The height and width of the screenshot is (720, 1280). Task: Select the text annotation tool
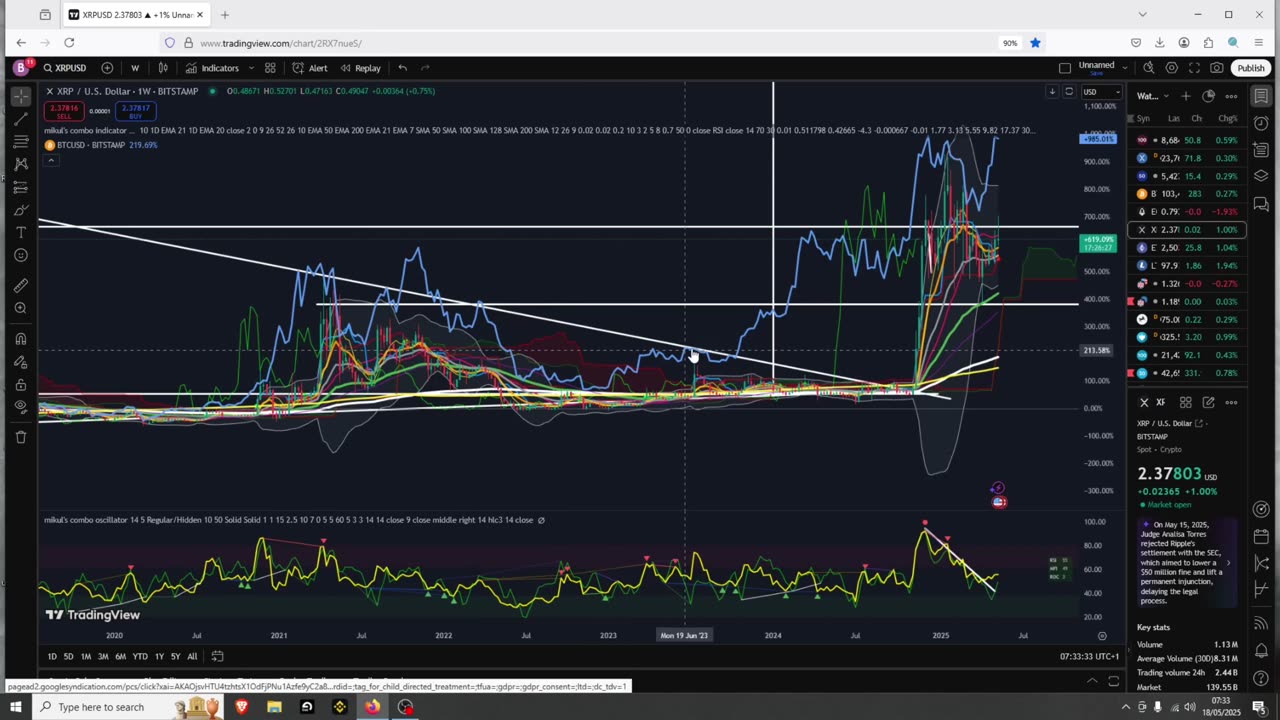click(21, 232)
